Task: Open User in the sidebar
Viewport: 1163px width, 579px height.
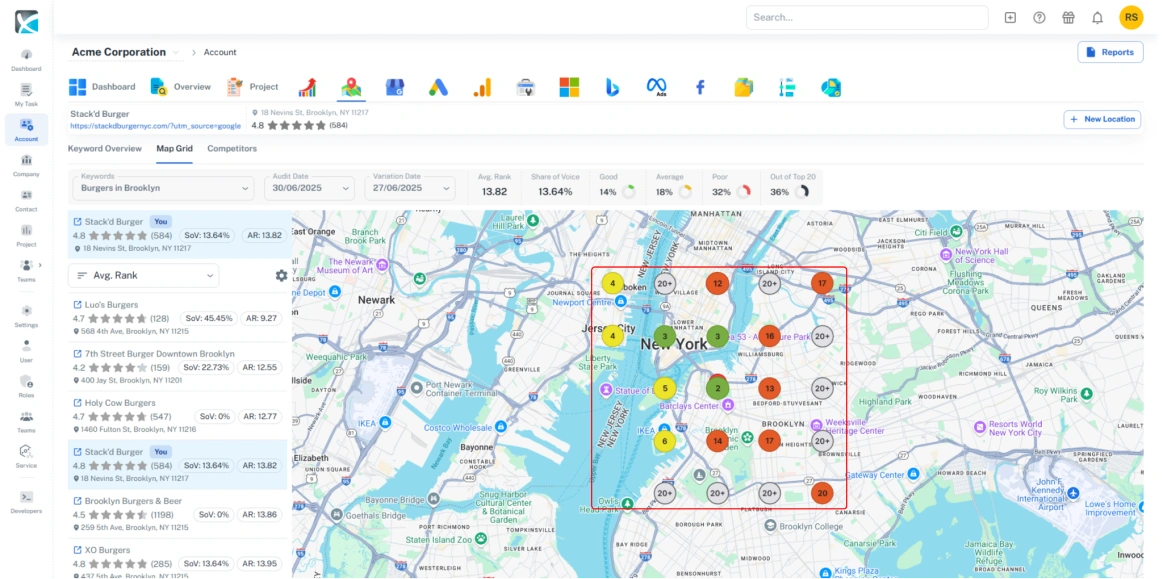Action: (26, 351)
